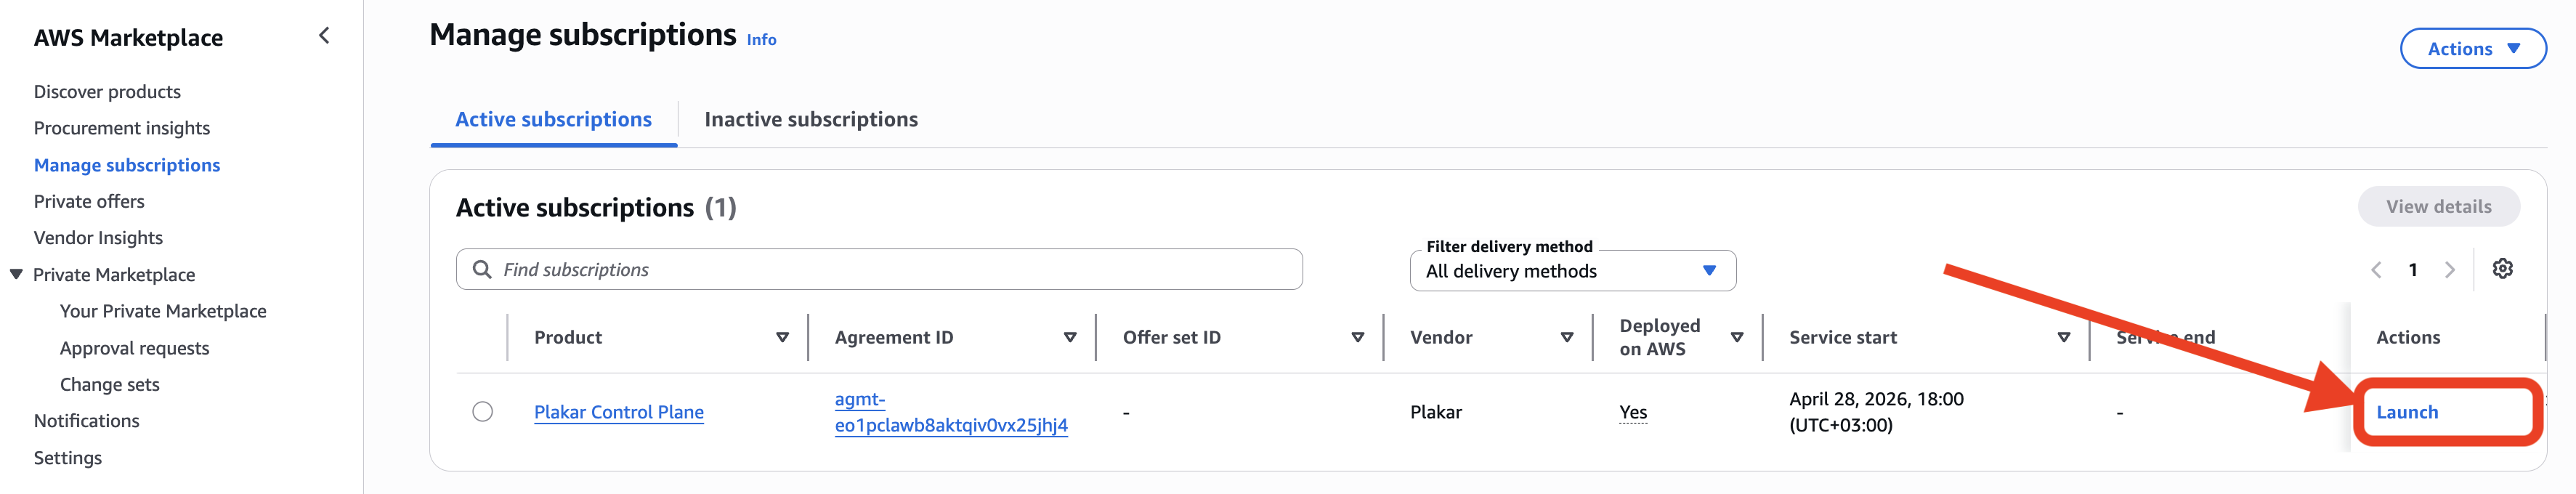Open the Filter delivery method dropdown

point(1572,271)
